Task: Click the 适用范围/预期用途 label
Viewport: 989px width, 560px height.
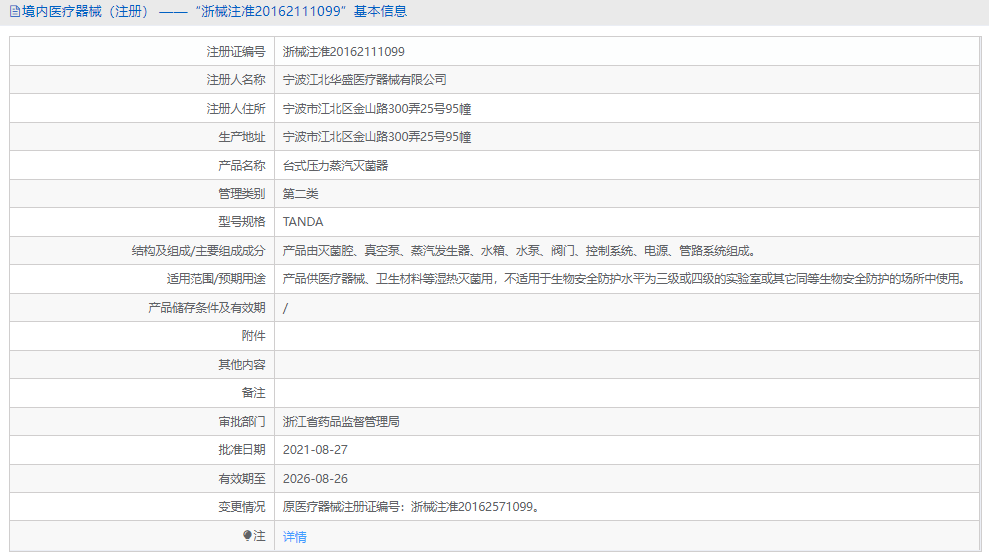Action: [216, 279]
